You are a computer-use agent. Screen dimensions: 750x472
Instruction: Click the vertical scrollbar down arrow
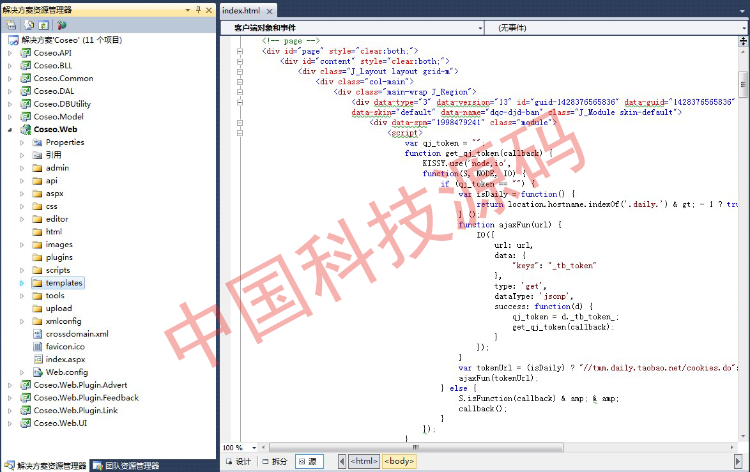[743, 436]
